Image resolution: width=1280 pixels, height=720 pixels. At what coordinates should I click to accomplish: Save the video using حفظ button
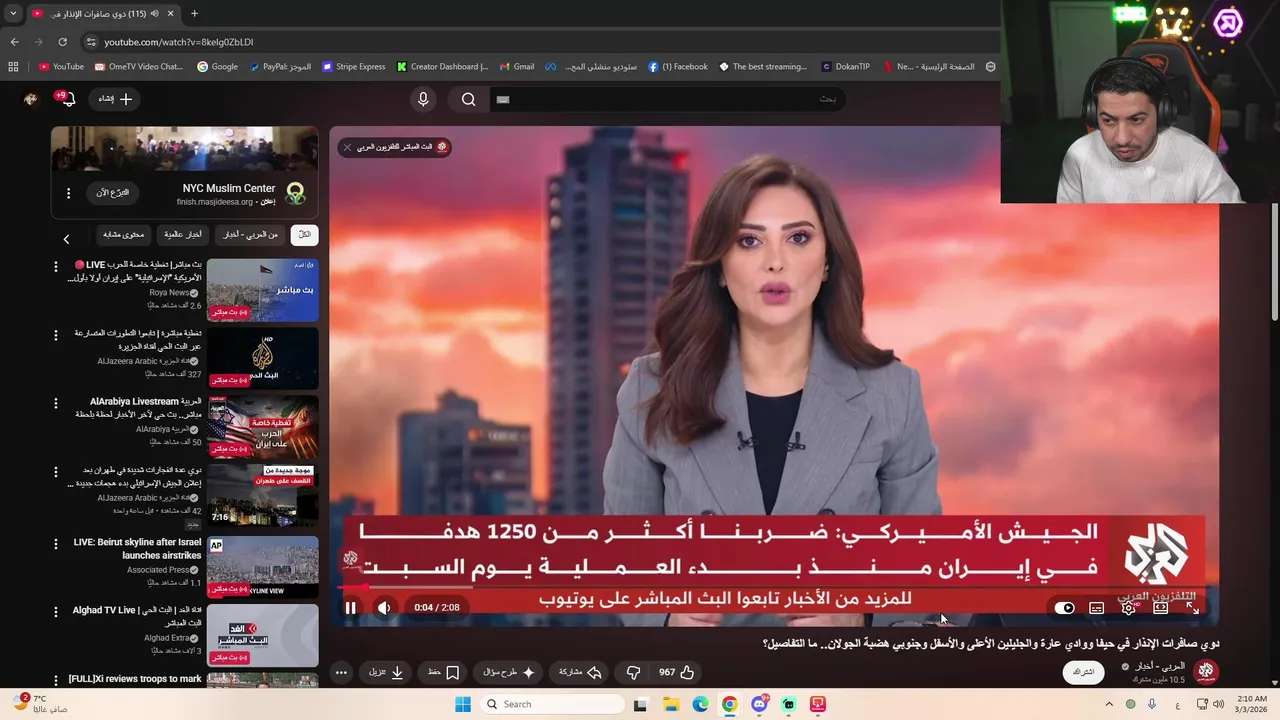pos(444,672)
